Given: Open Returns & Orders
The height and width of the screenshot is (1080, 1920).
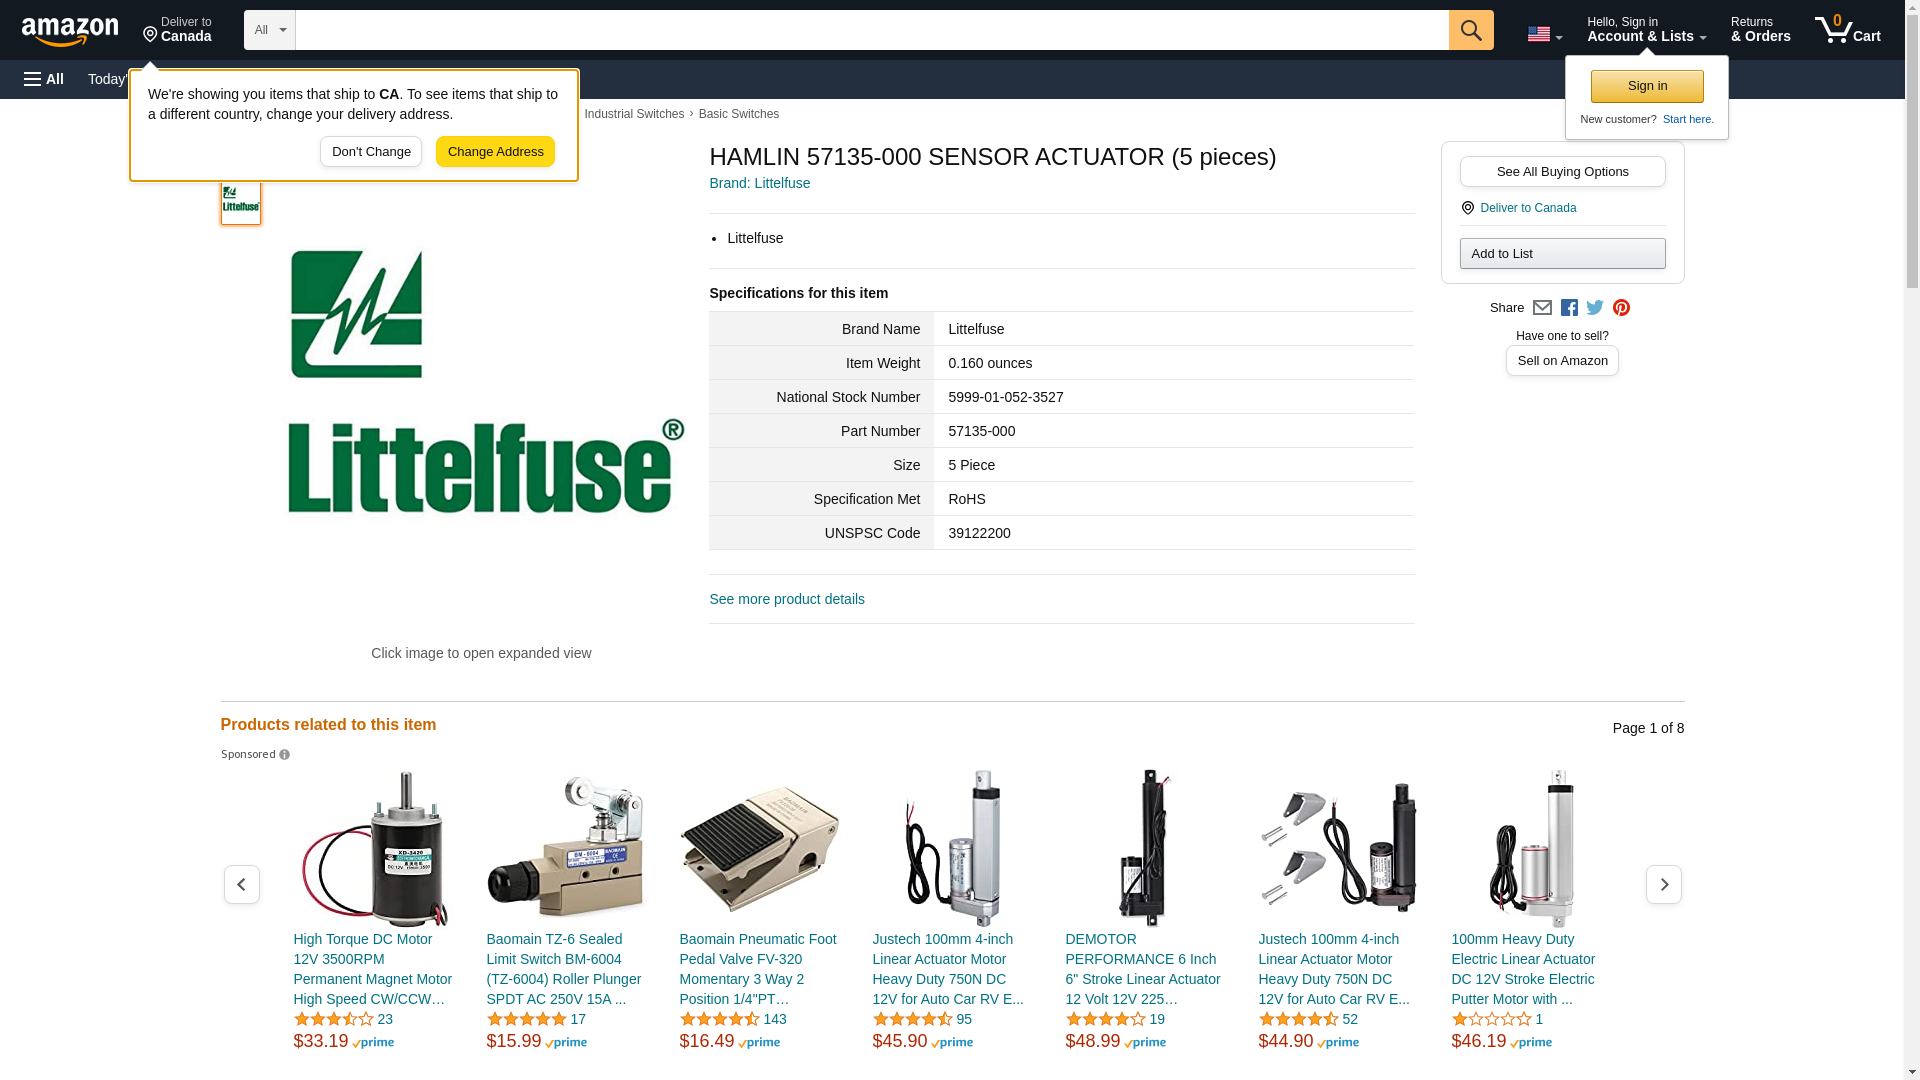Looking at the screenshot, I should click(1760, 30).
